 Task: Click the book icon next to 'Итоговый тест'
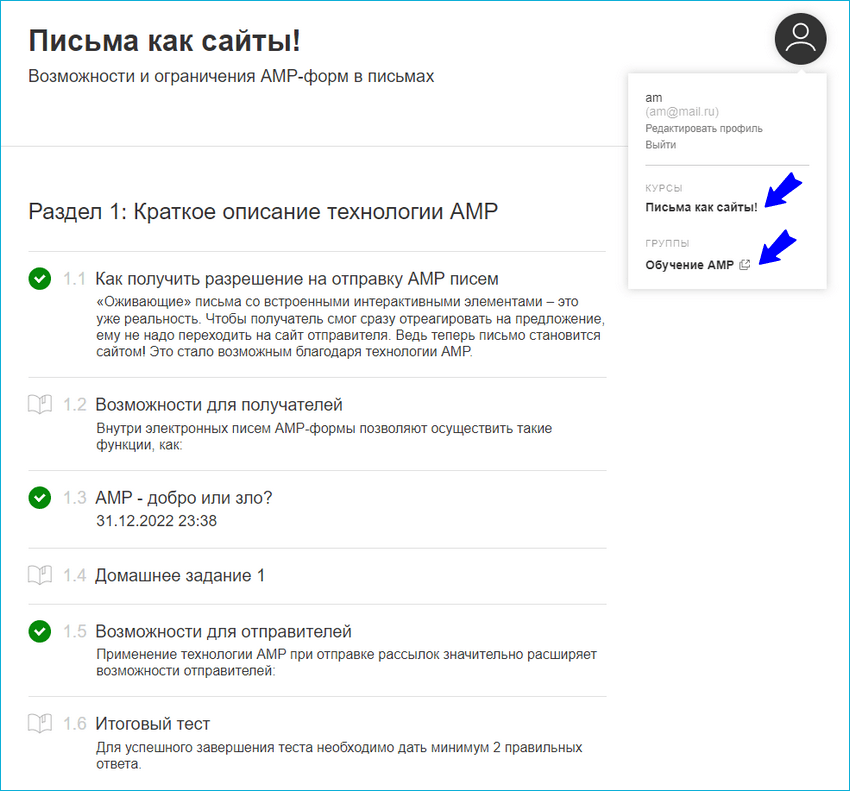[x=40, y=724]
